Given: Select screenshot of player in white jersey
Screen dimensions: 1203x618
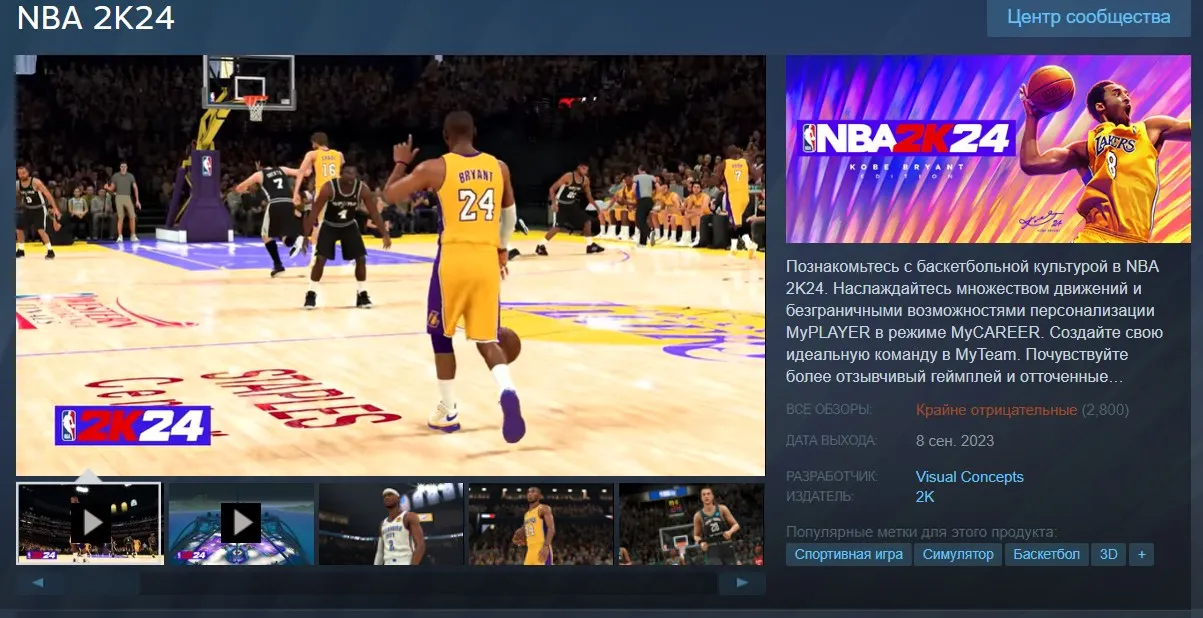Looking at the screenshot, I should tap(391, 523).
